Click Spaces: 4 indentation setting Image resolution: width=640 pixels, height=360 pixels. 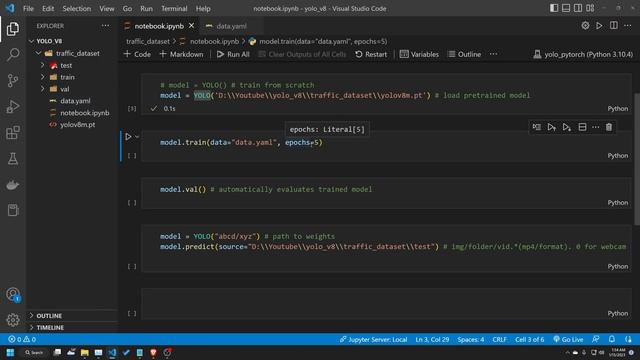[471, 339]
